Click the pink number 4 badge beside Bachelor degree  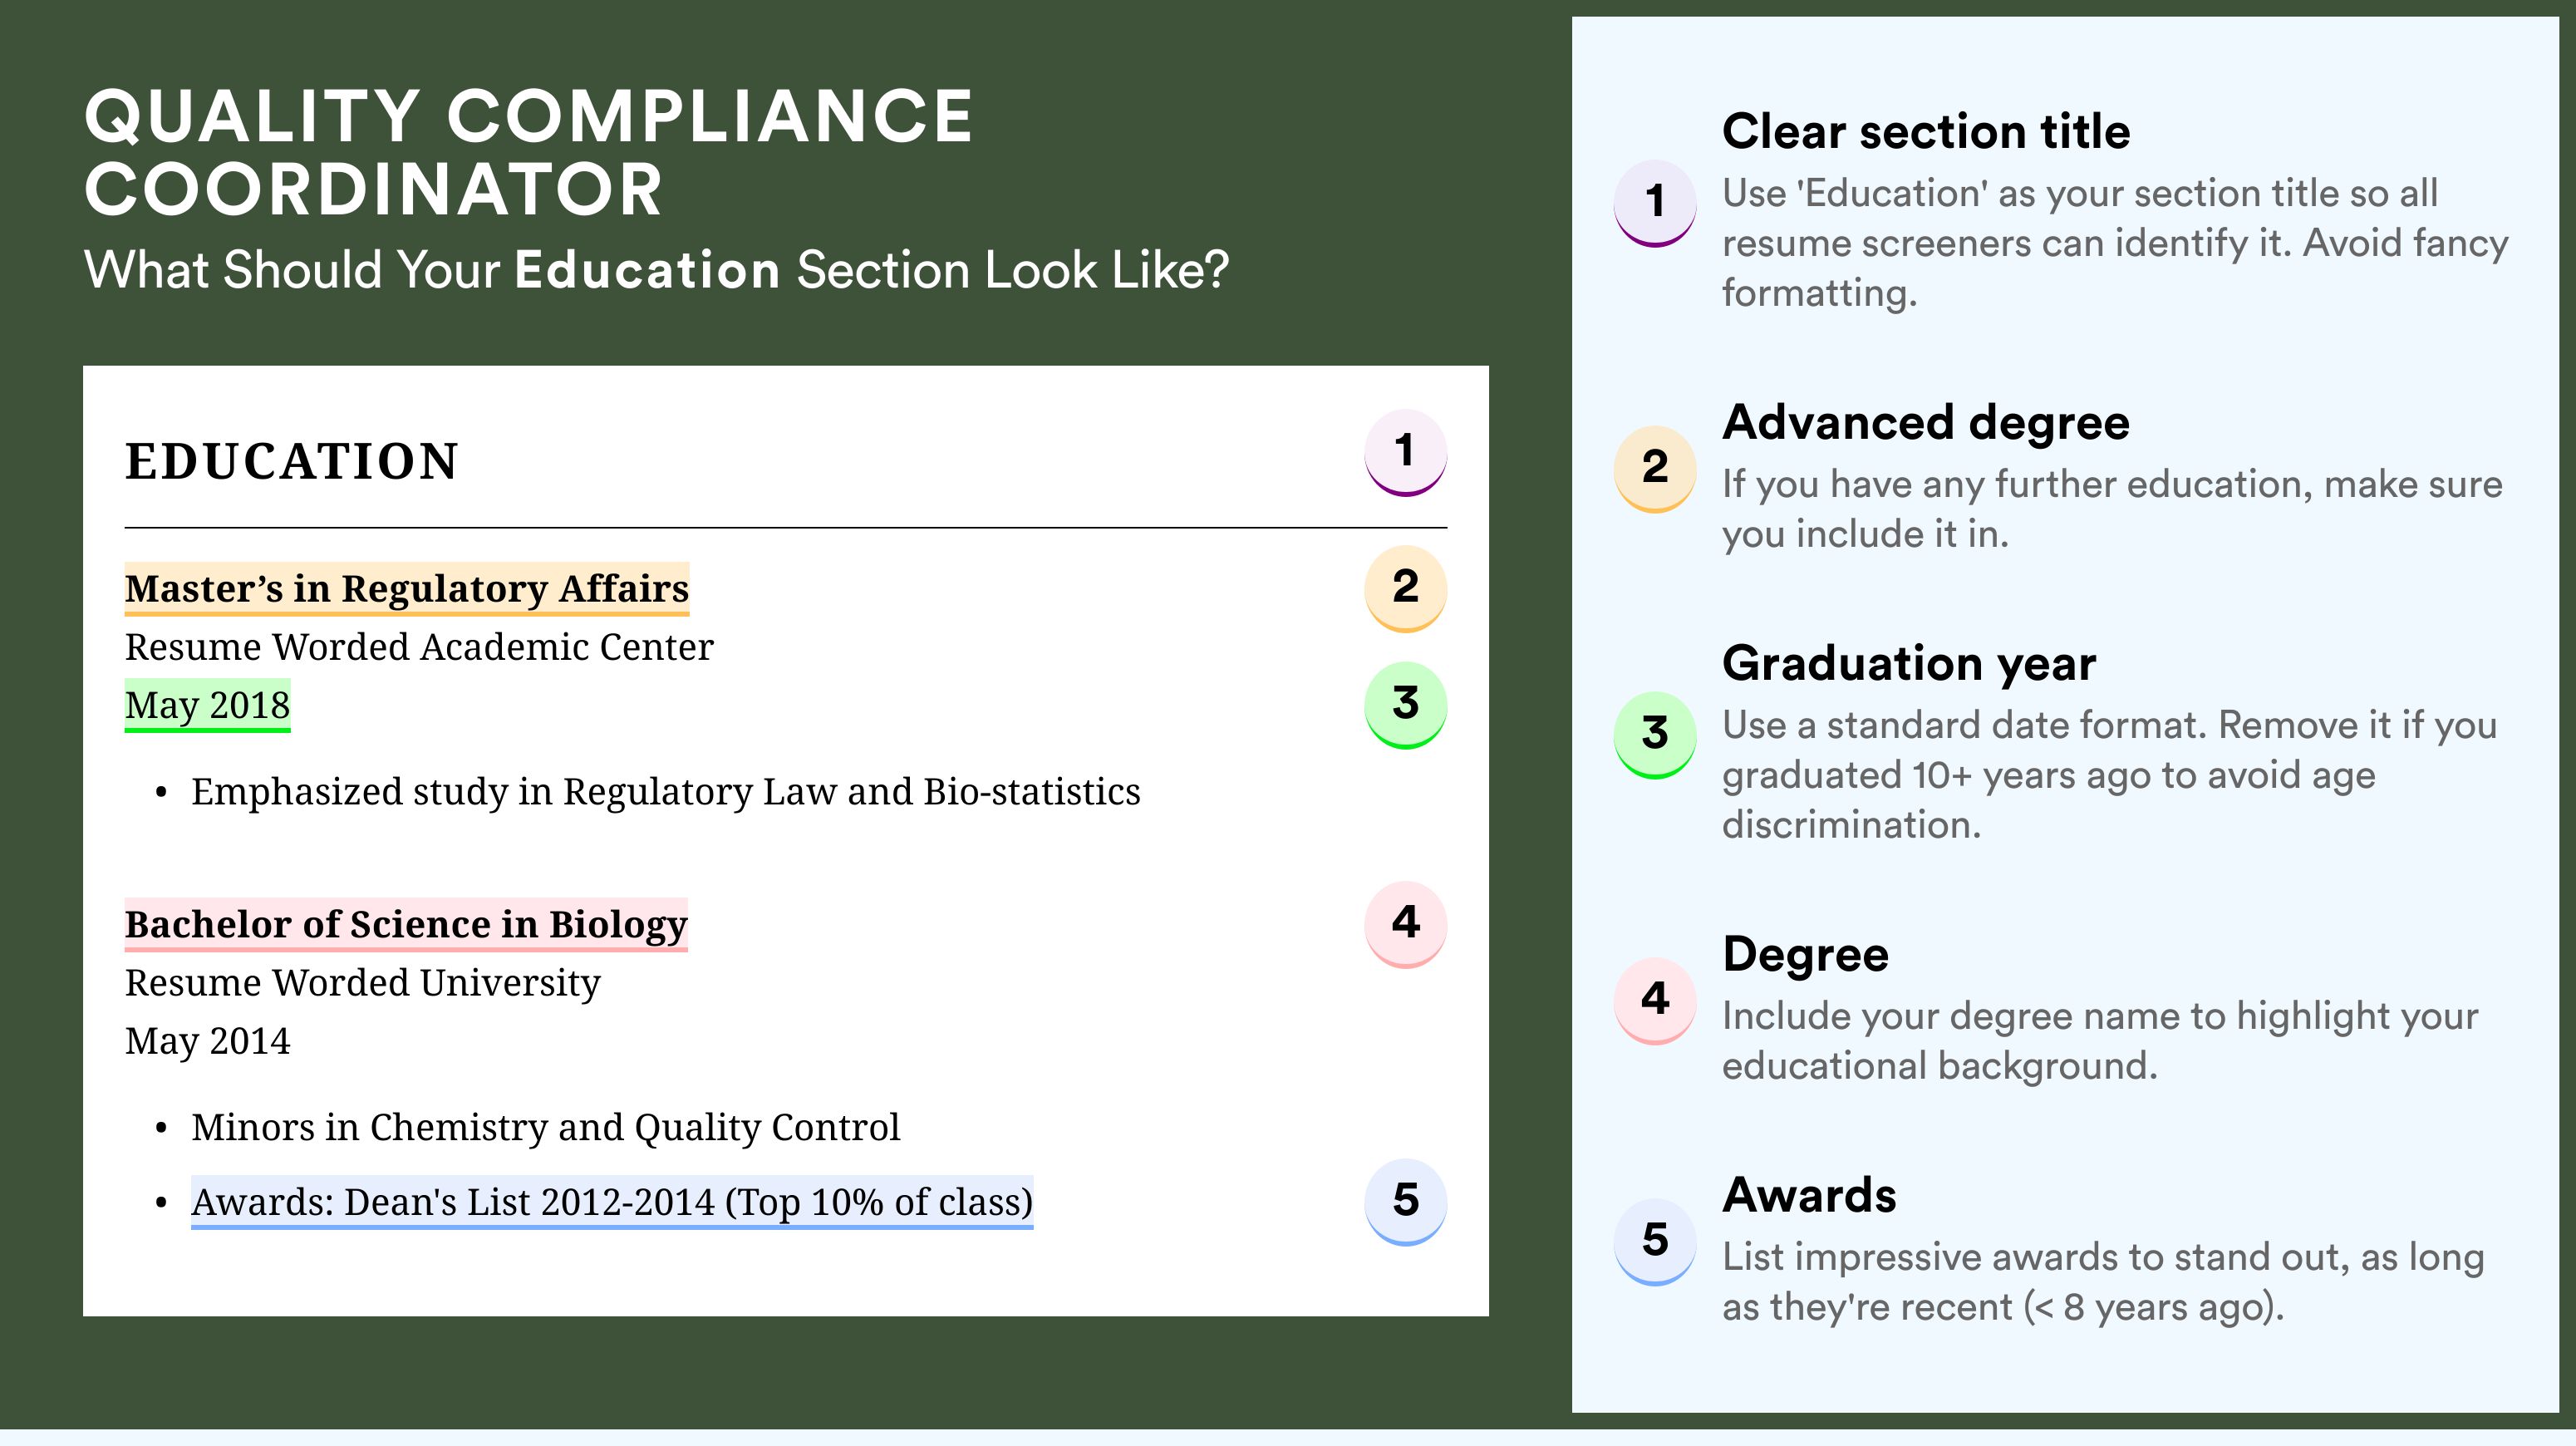(1405, 924)
